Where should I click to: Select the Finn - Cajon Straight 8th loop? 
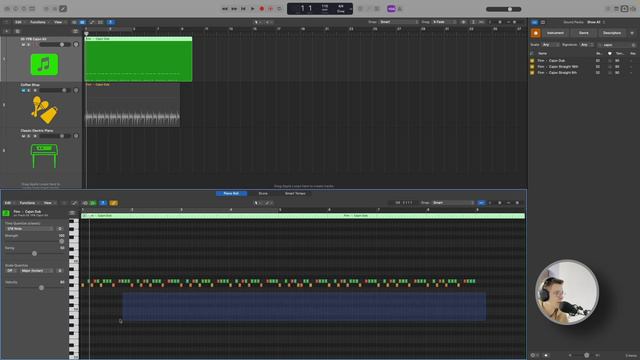583,73
